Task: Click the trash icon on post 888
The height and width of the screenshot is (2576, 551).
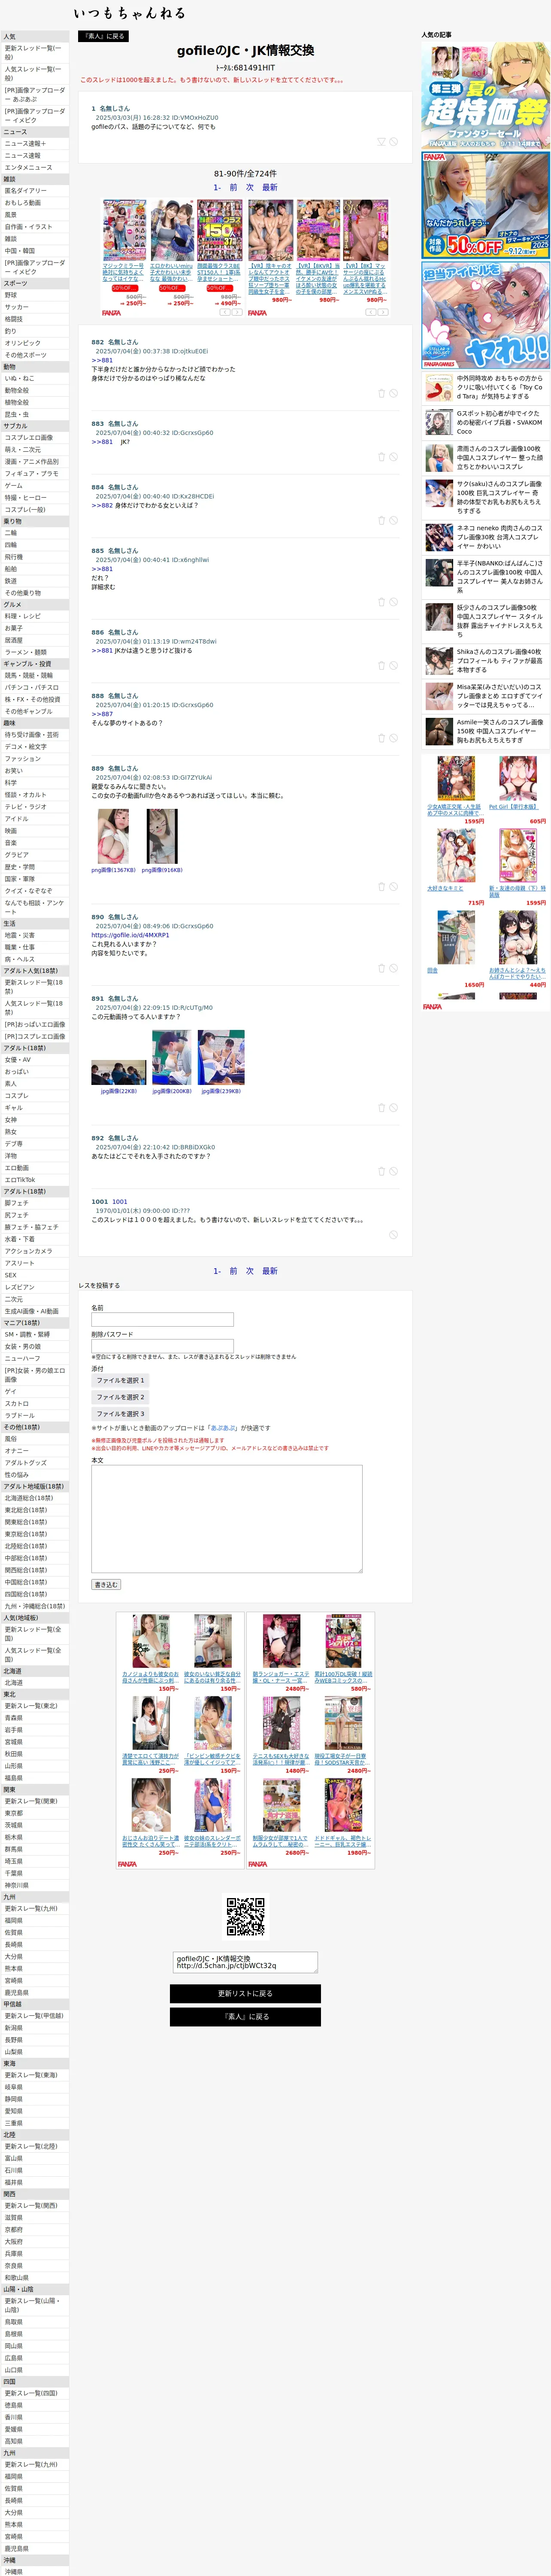Action: [x=381, y=738]
